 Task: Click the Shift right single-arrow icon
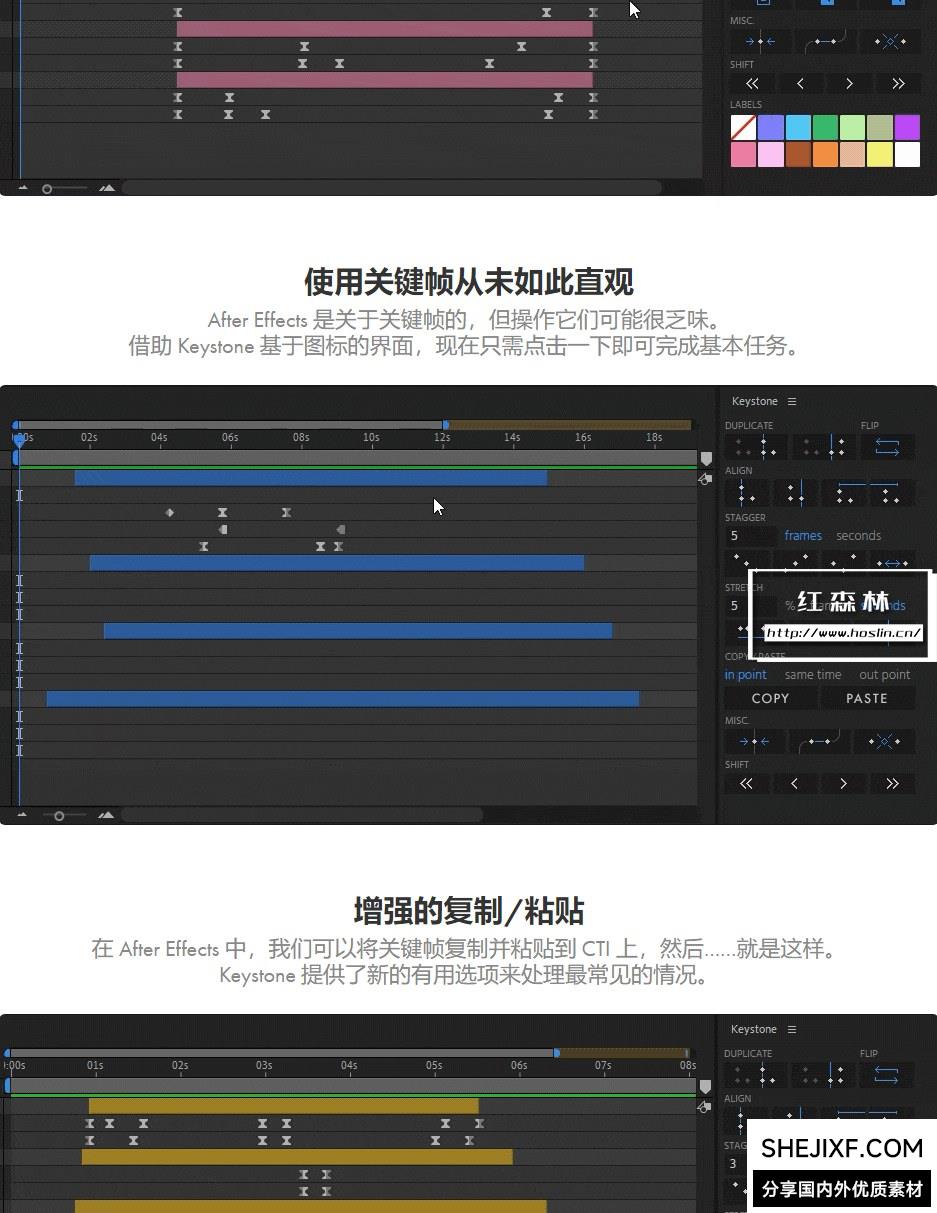[x=844, y=783]
